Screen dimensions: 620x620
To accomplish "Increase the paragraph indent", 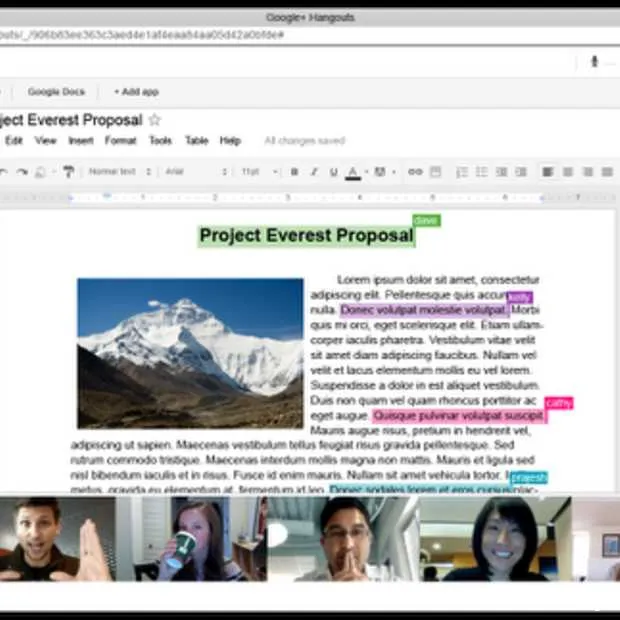I will [521, 172].
